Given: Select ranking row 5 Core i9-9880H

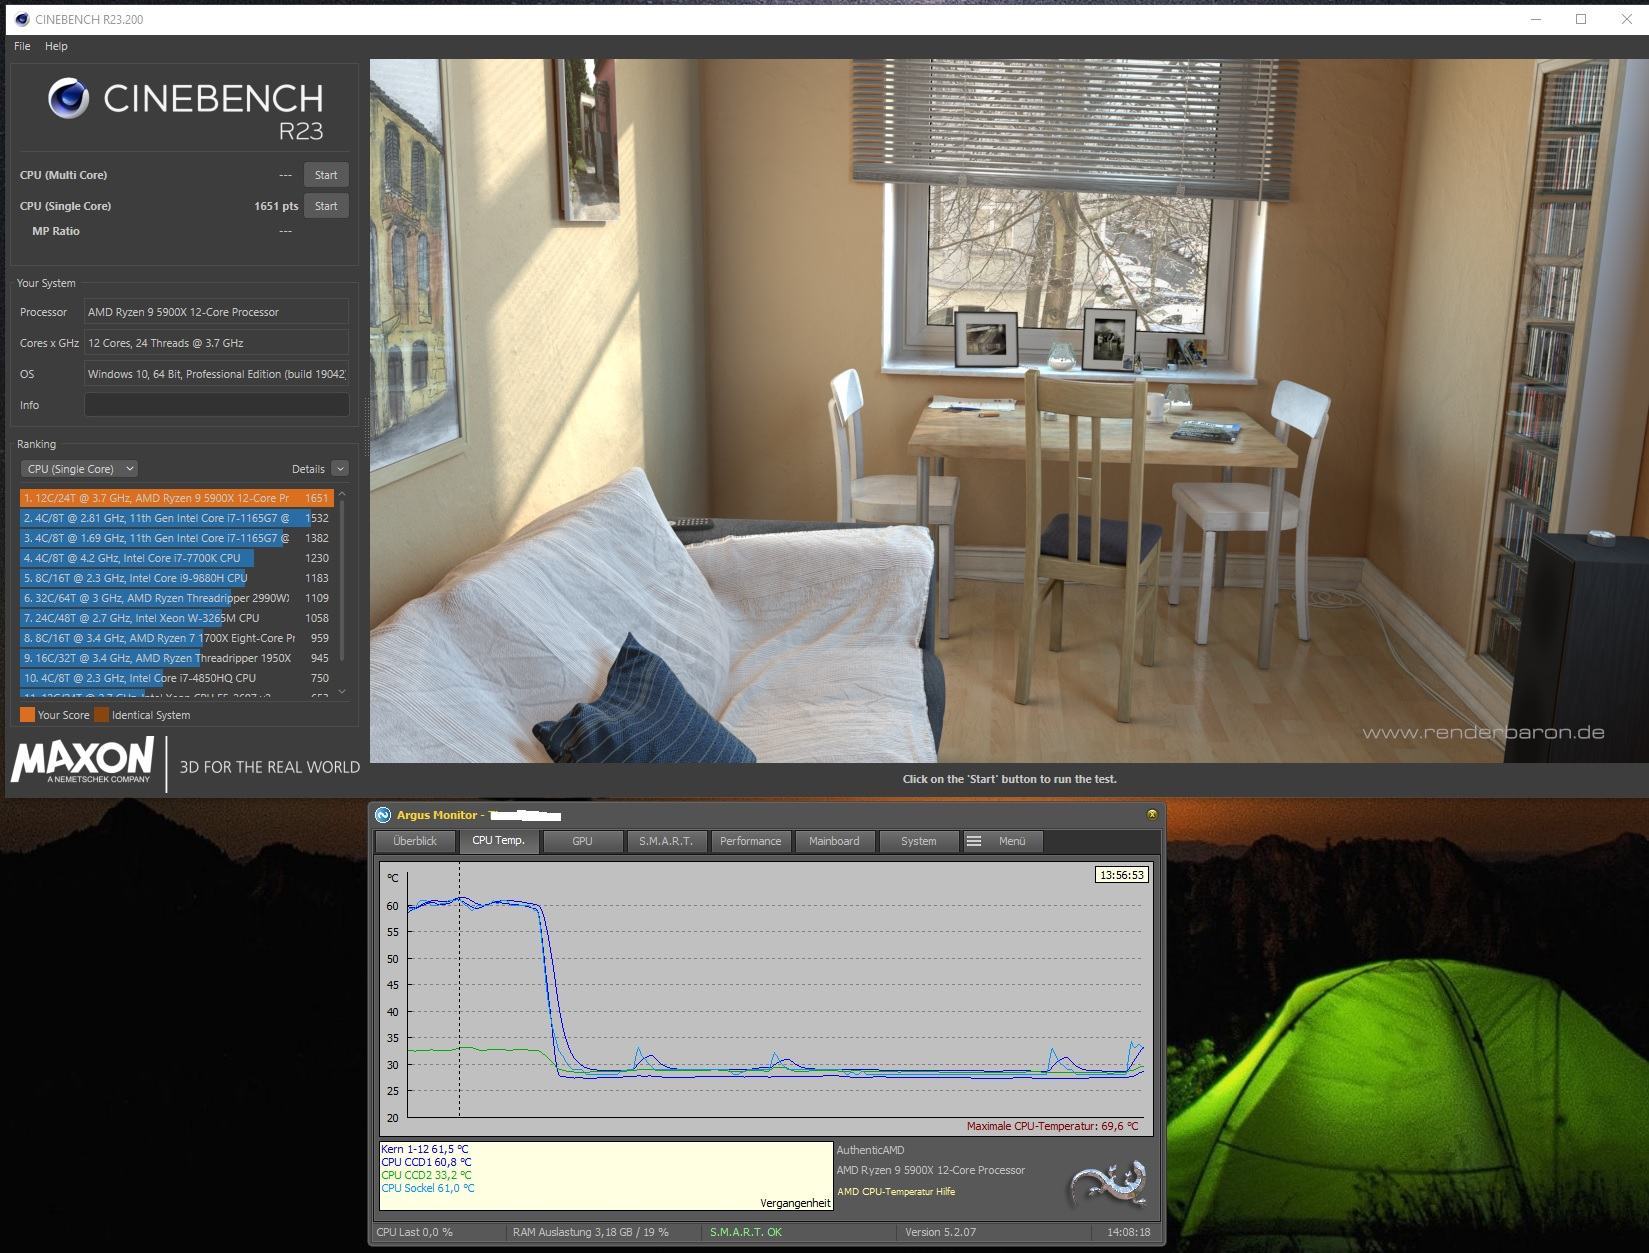Looking at the screenshot, I should (176, 578).
